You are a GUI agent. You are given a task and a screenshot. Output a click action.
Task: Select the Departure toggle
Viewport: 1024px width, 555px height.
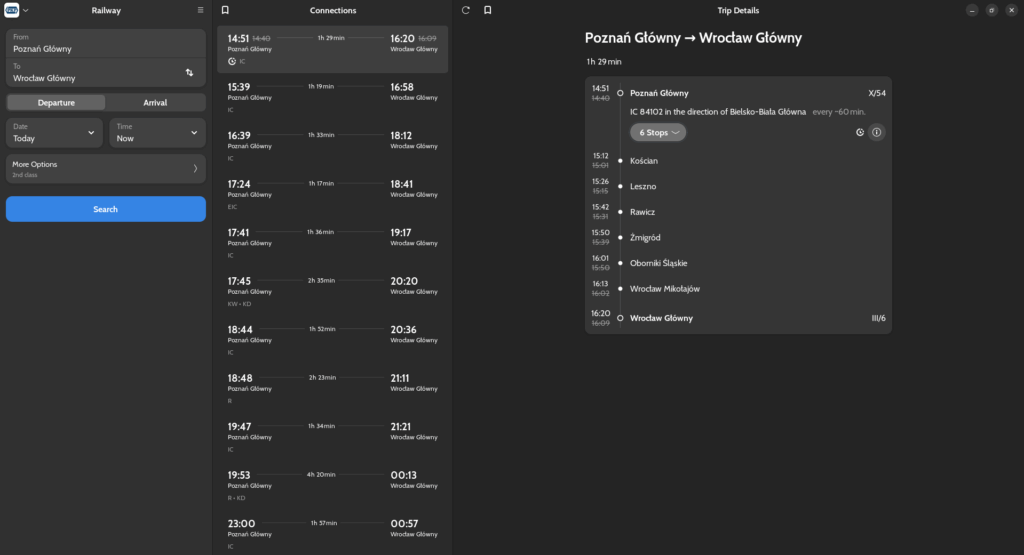tap(56, 103)
